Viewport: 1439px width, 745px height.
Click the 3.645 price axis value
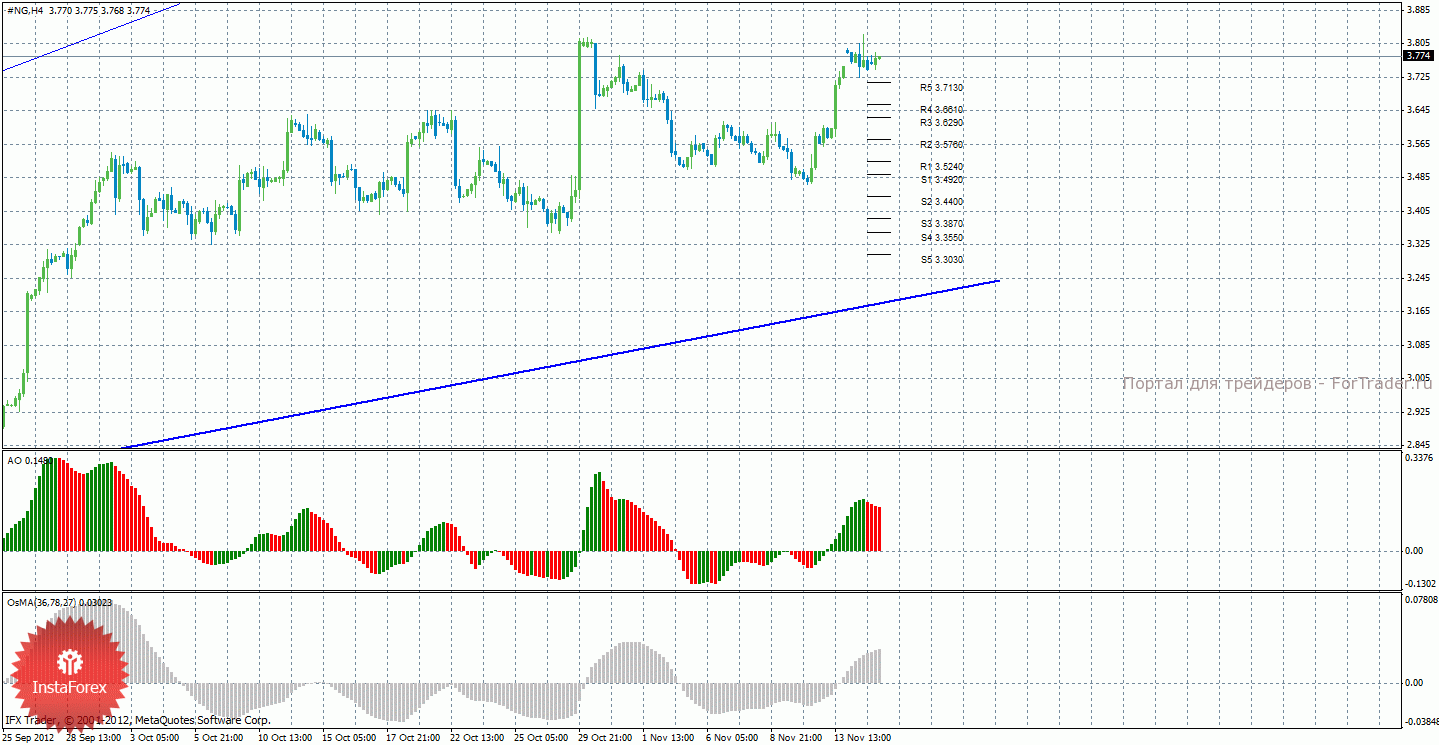[x=1417, y=110]
